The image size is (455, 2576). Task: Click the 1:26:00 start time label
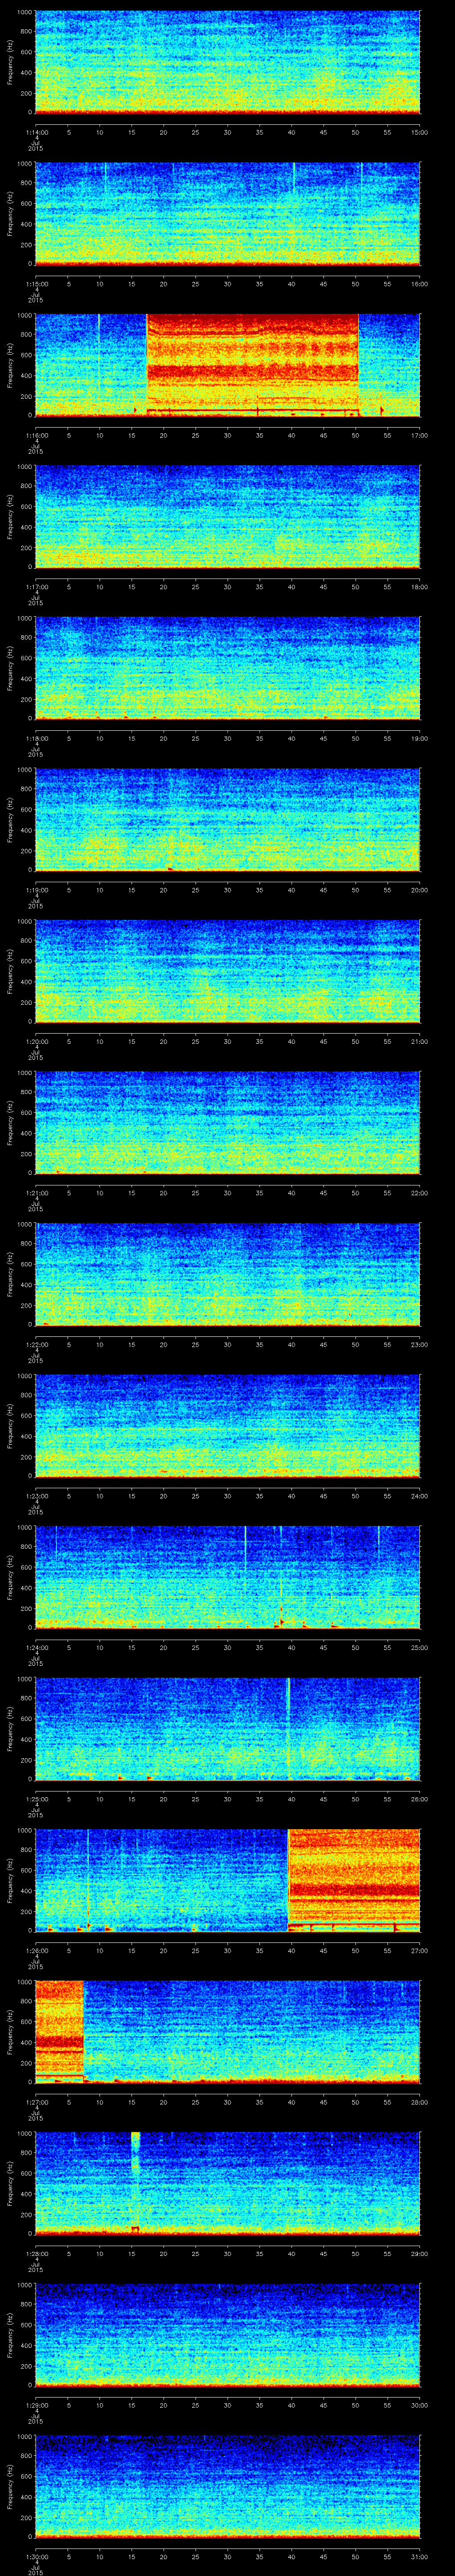pos(36,1950)
